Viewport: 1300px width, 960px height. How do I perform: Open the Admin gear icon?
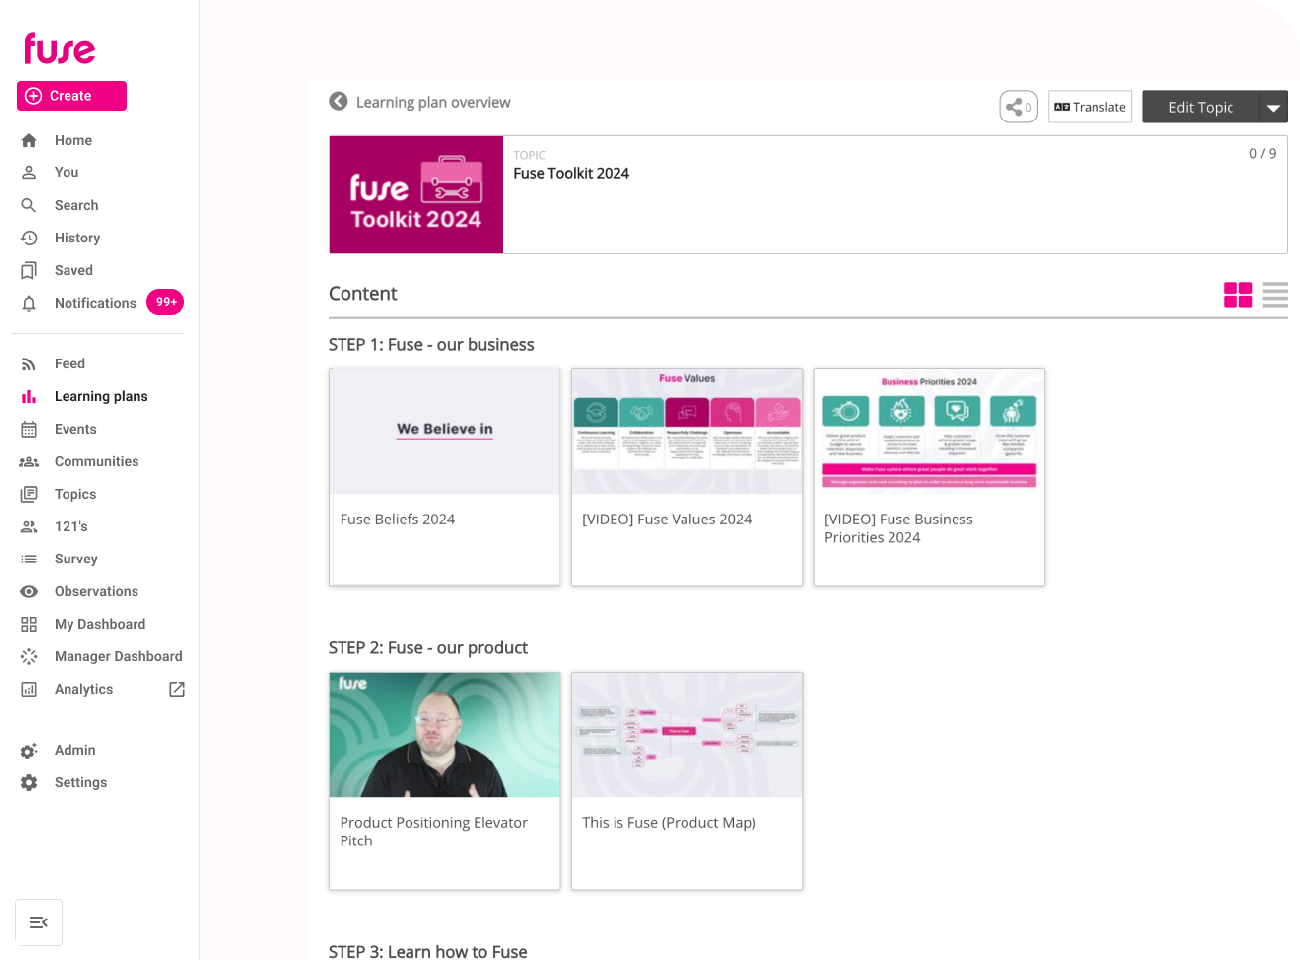click(29, 751)
